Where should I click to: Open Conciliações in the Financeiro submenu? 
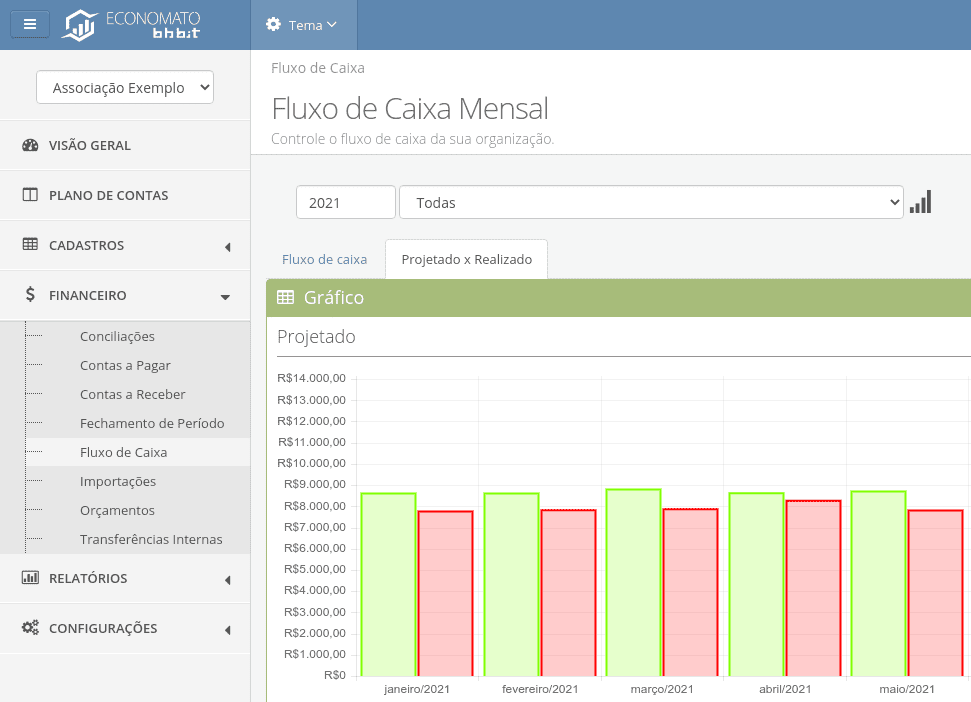[x=117, y=336]
